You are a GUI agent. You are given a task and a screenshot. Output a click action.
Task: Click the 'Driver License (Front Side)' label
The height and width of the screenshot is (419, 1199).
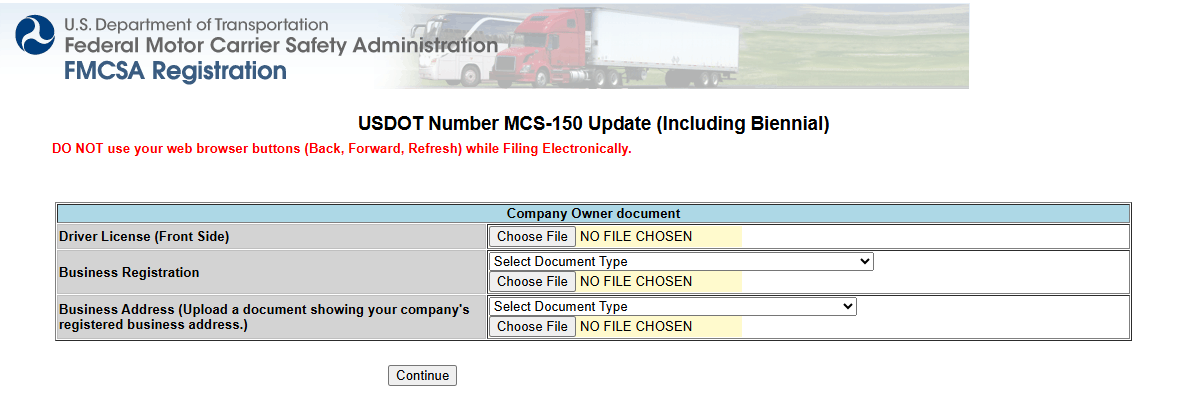coord(144,237)
